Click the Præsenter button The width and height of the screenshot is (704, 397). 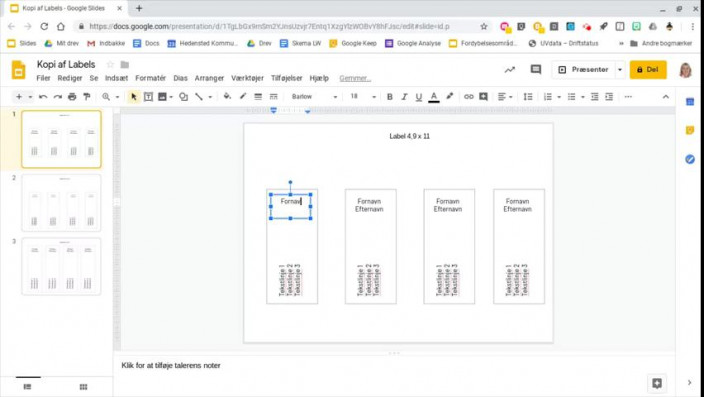point(583,70)
